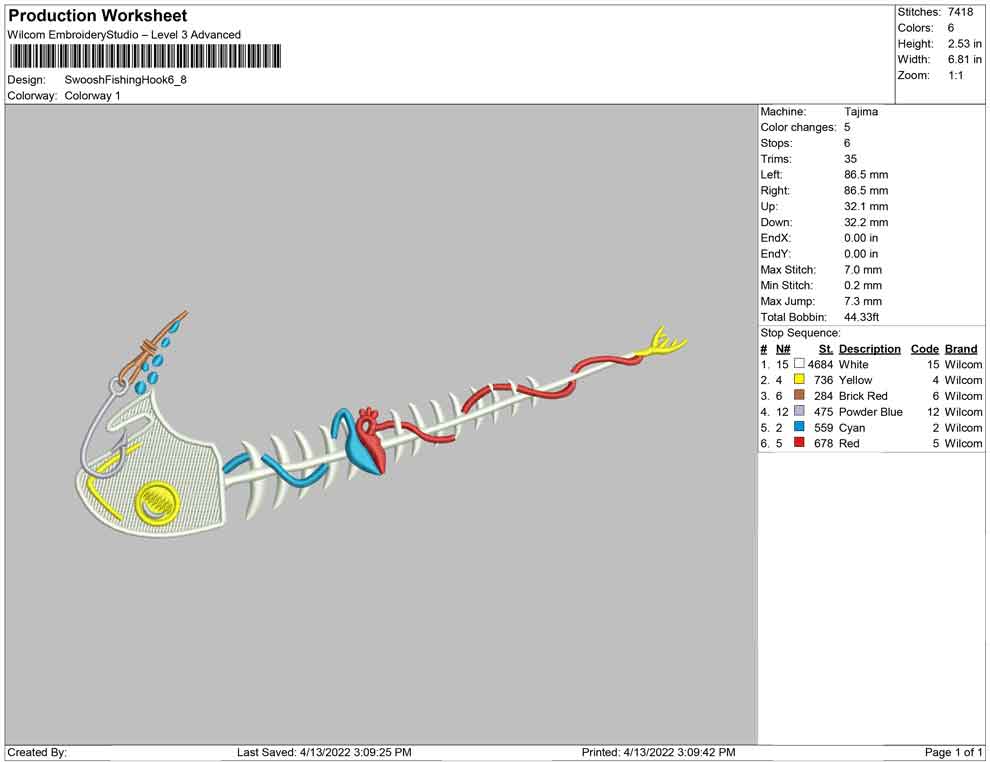Viewport: 990px width, 762px height.
Task: Click the 'Colorway 1' value
Action: 92,96
